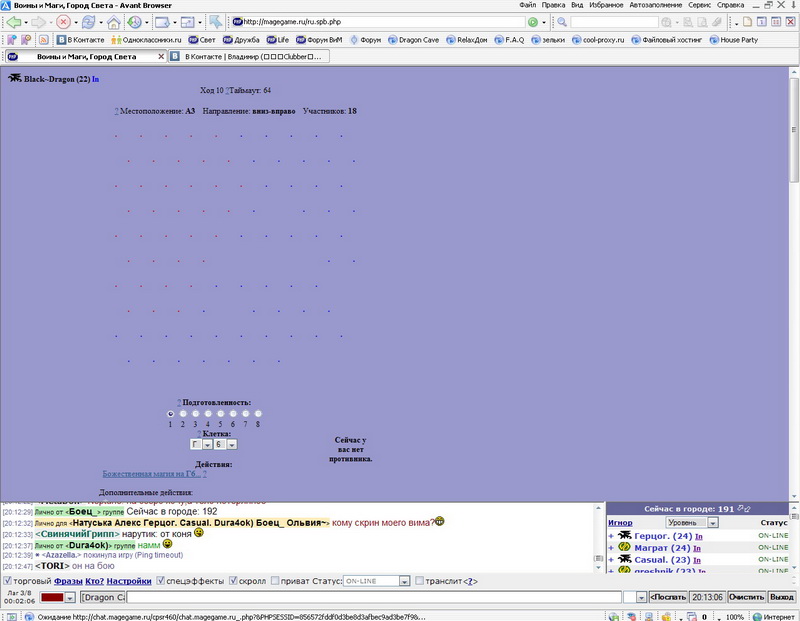The height and width of the screenshot is (621, 800).
Task: Open the Вид menu
Action: click(x=577, y=5)
